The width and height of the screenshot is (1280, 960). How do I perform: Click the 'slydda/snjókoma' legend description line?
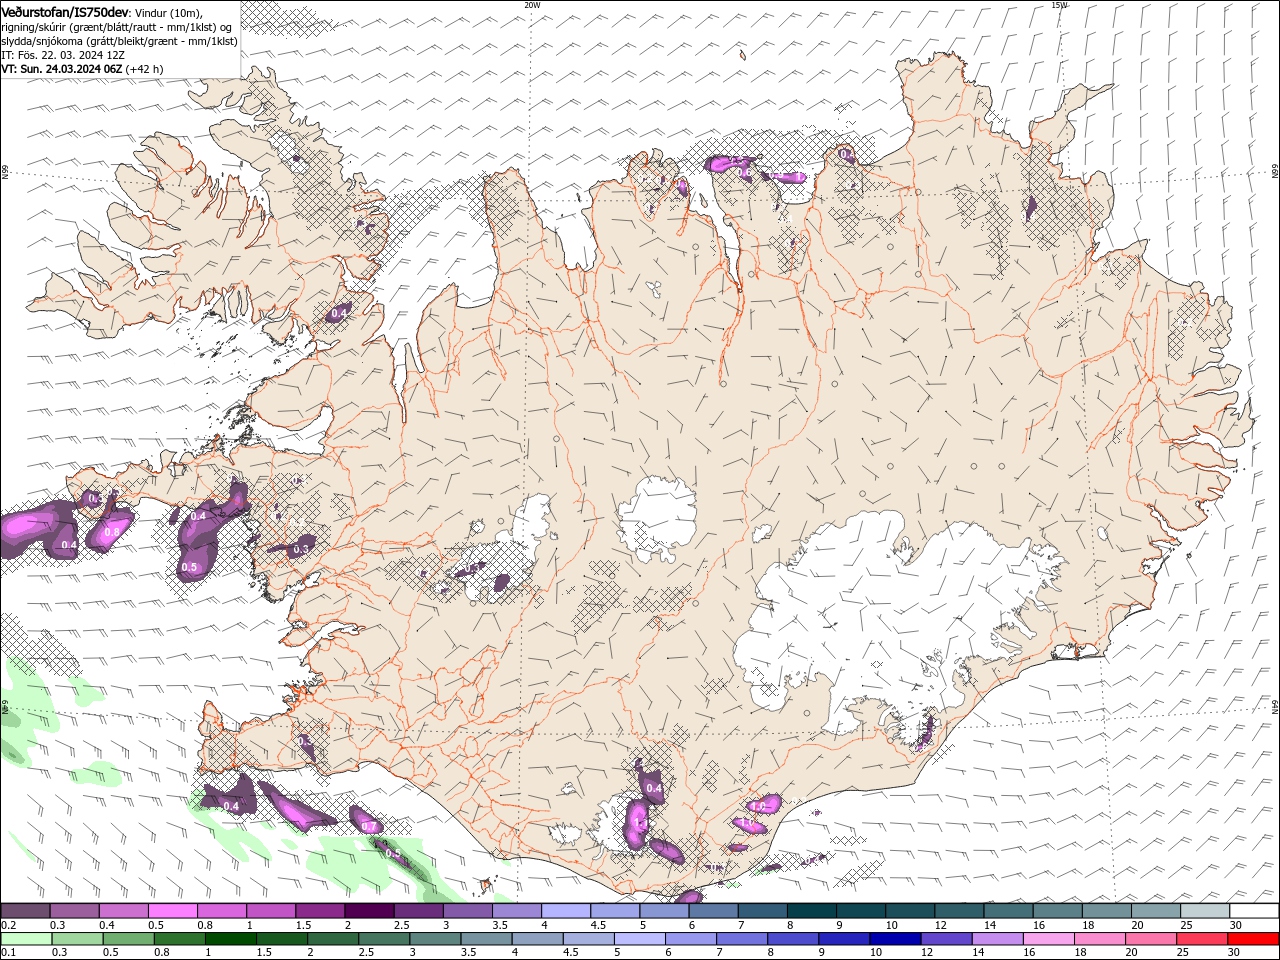pyautogui.click(x=120, y=41)
